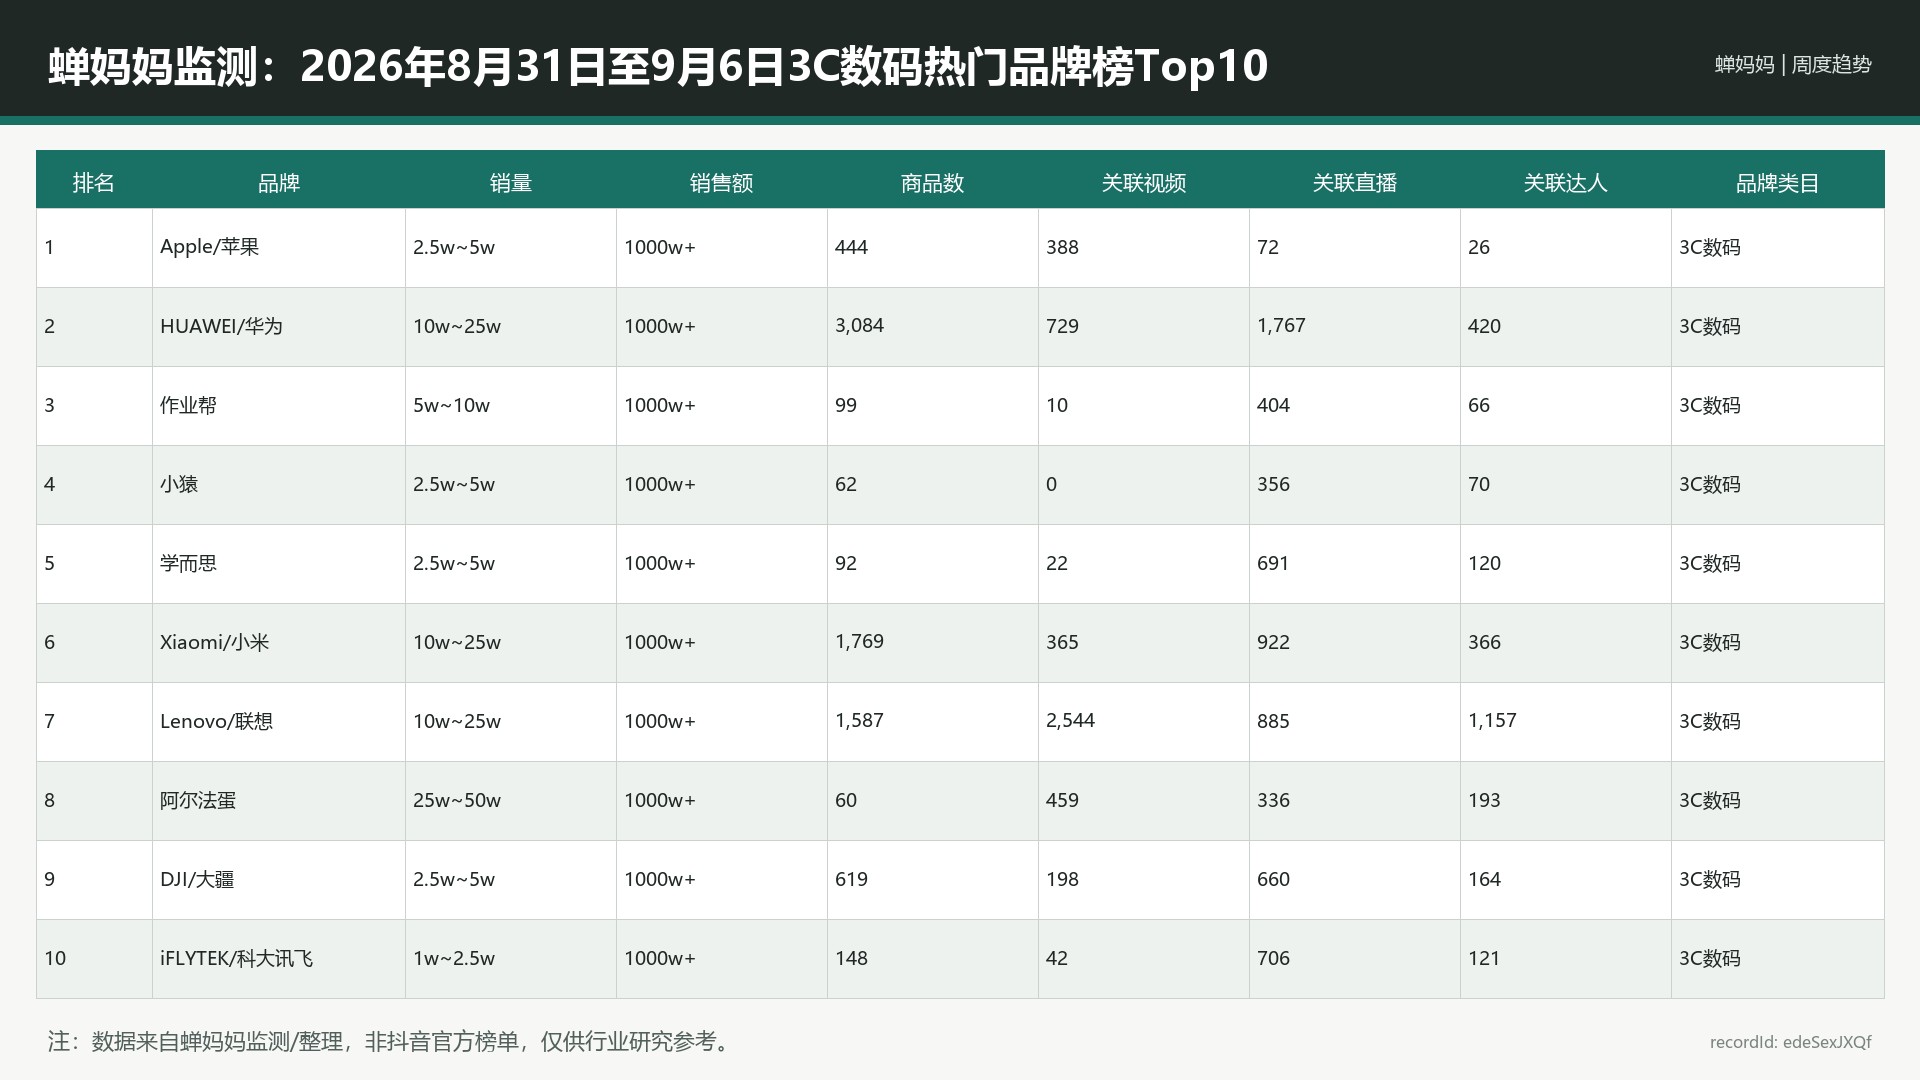Click the 1,769 product count for Xiaomi
This screenshot has height=1080, width=1920.
859,642
